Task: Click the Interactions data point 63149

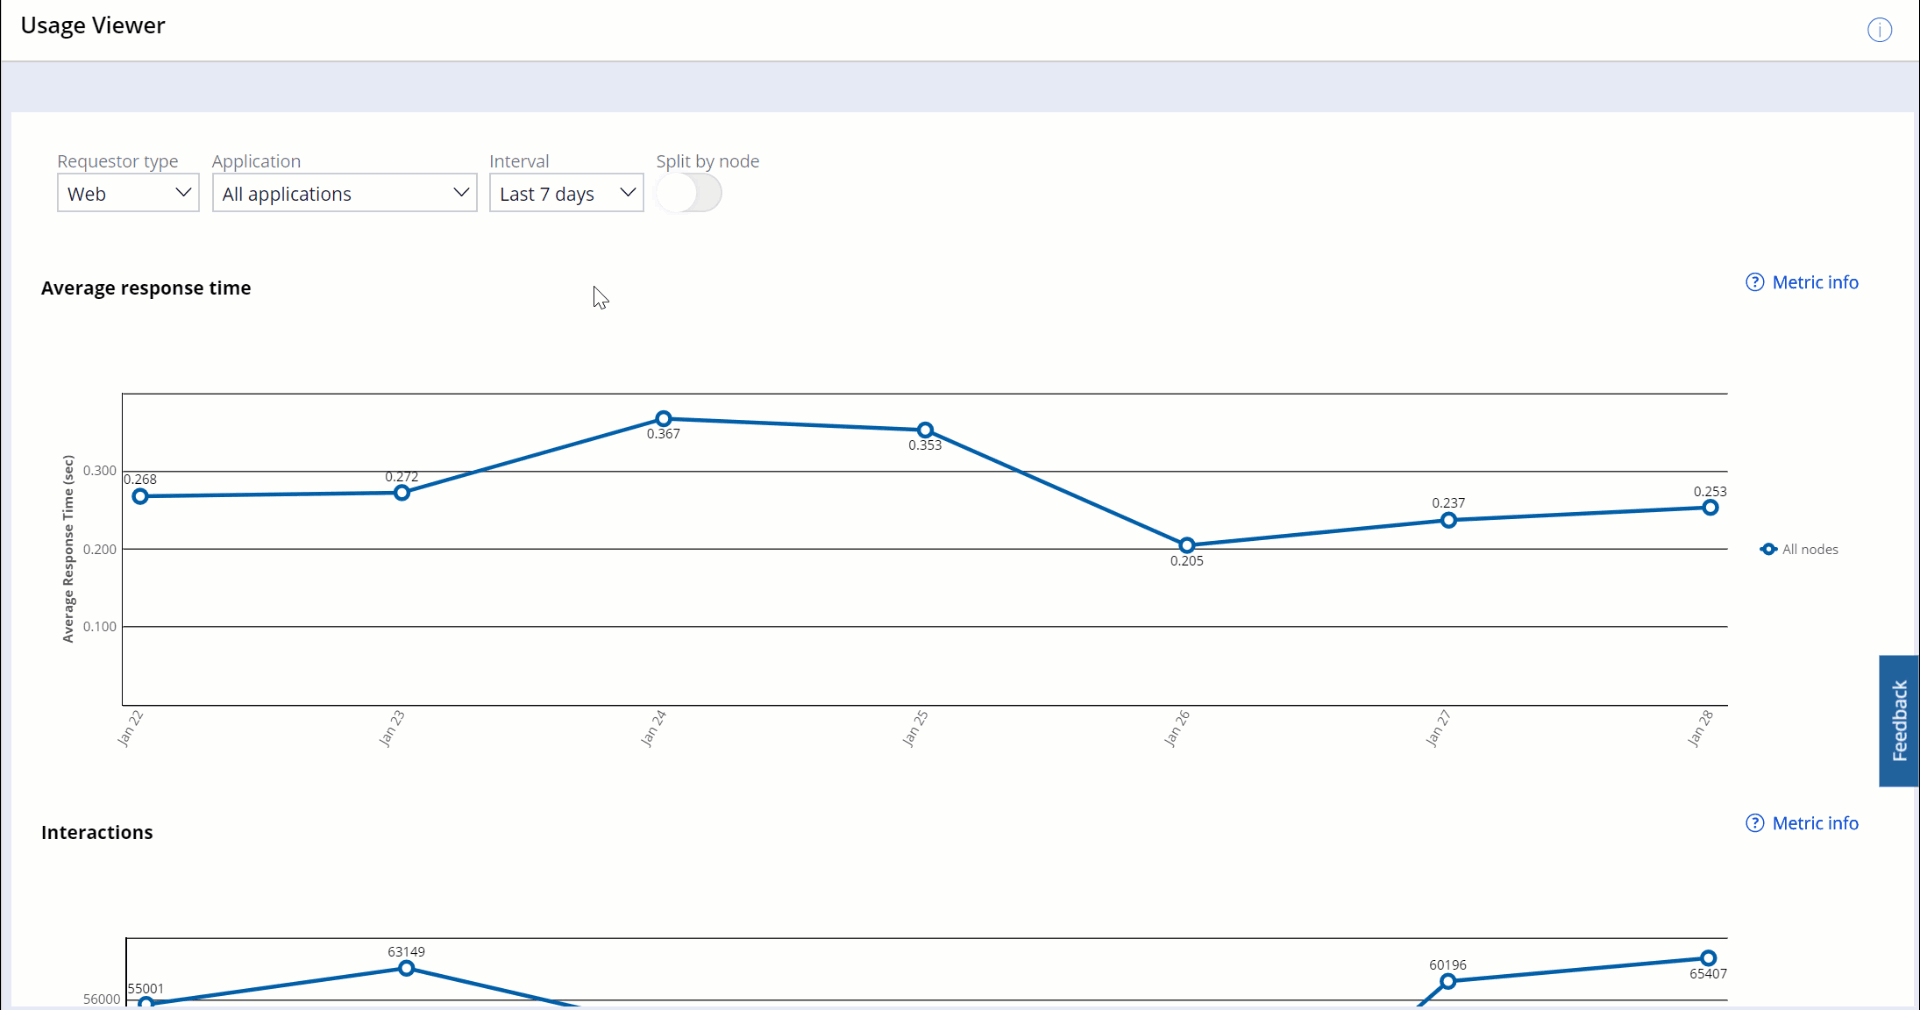Action: 406,968
